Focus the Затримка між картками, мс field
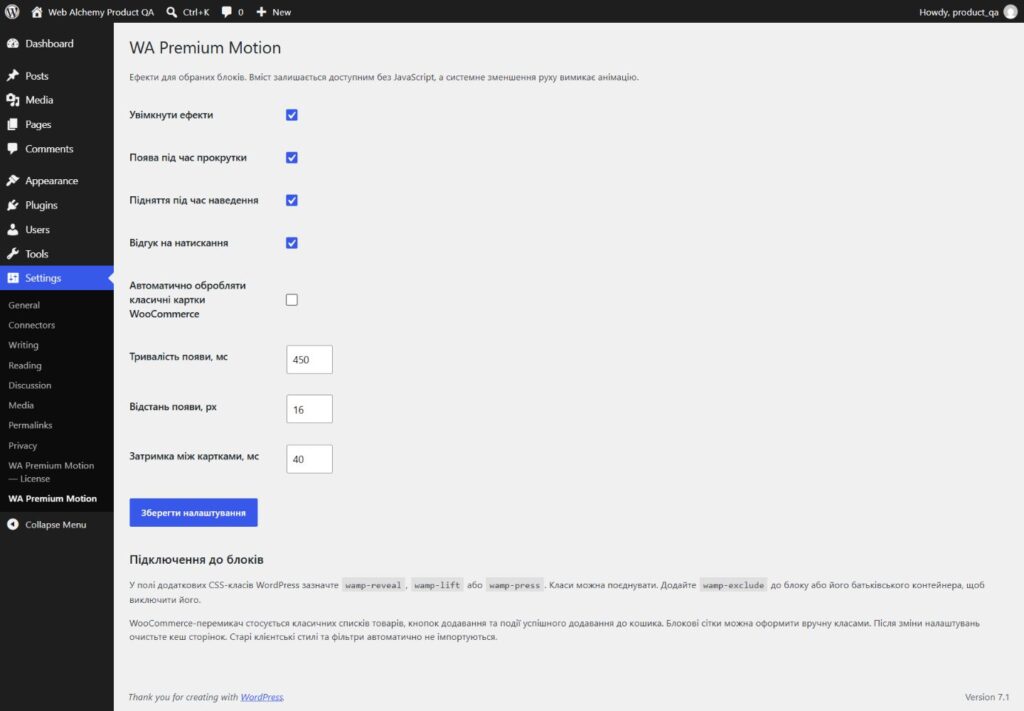 (310, 459)
